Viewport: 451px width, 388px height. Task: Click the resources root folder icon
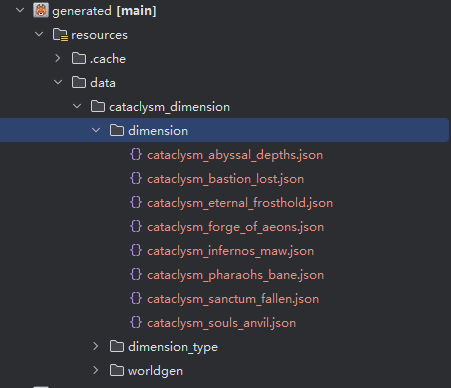click(x=60, y=35)
